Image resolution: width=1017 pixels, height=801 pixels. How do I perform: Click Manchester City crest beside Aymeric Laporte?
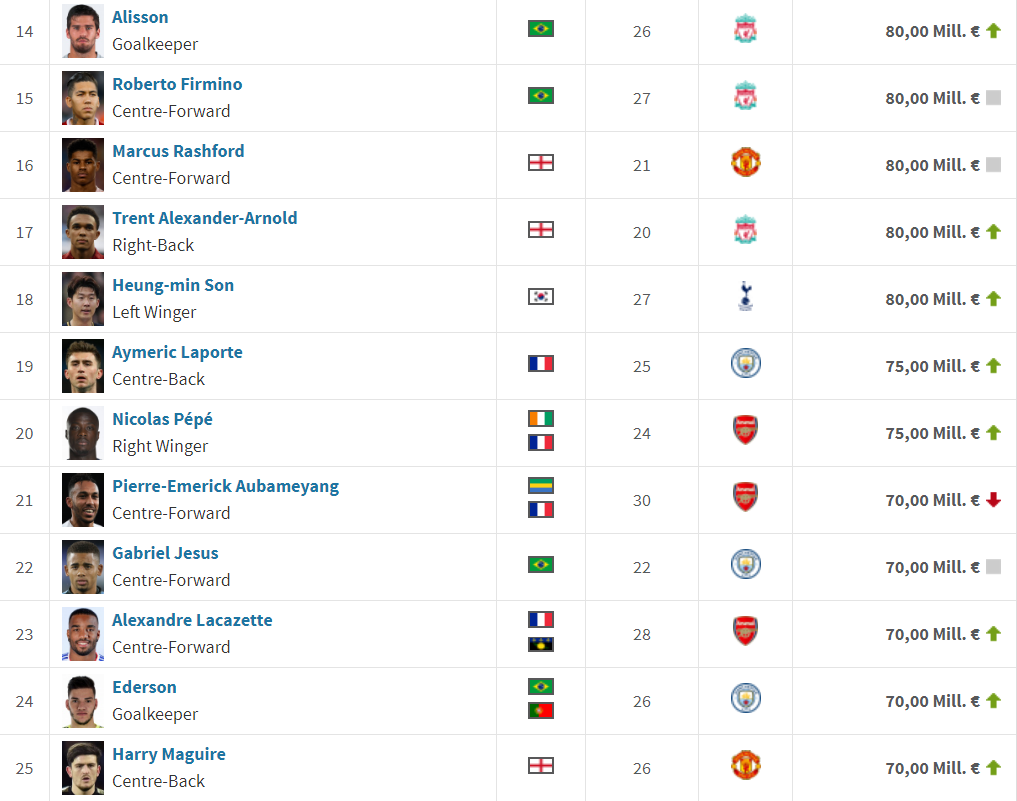745,363
